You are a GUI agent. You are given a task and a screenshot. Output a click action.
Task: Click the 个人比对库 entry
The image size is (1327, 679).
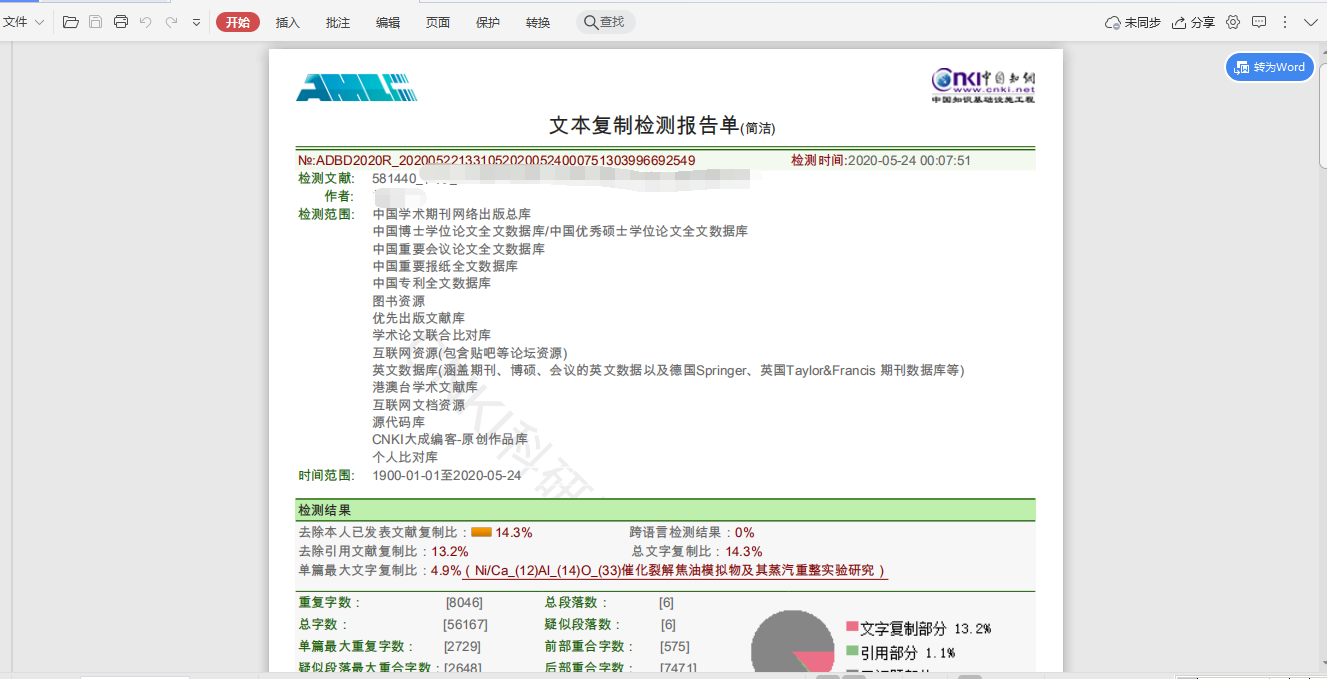point(405,457)
